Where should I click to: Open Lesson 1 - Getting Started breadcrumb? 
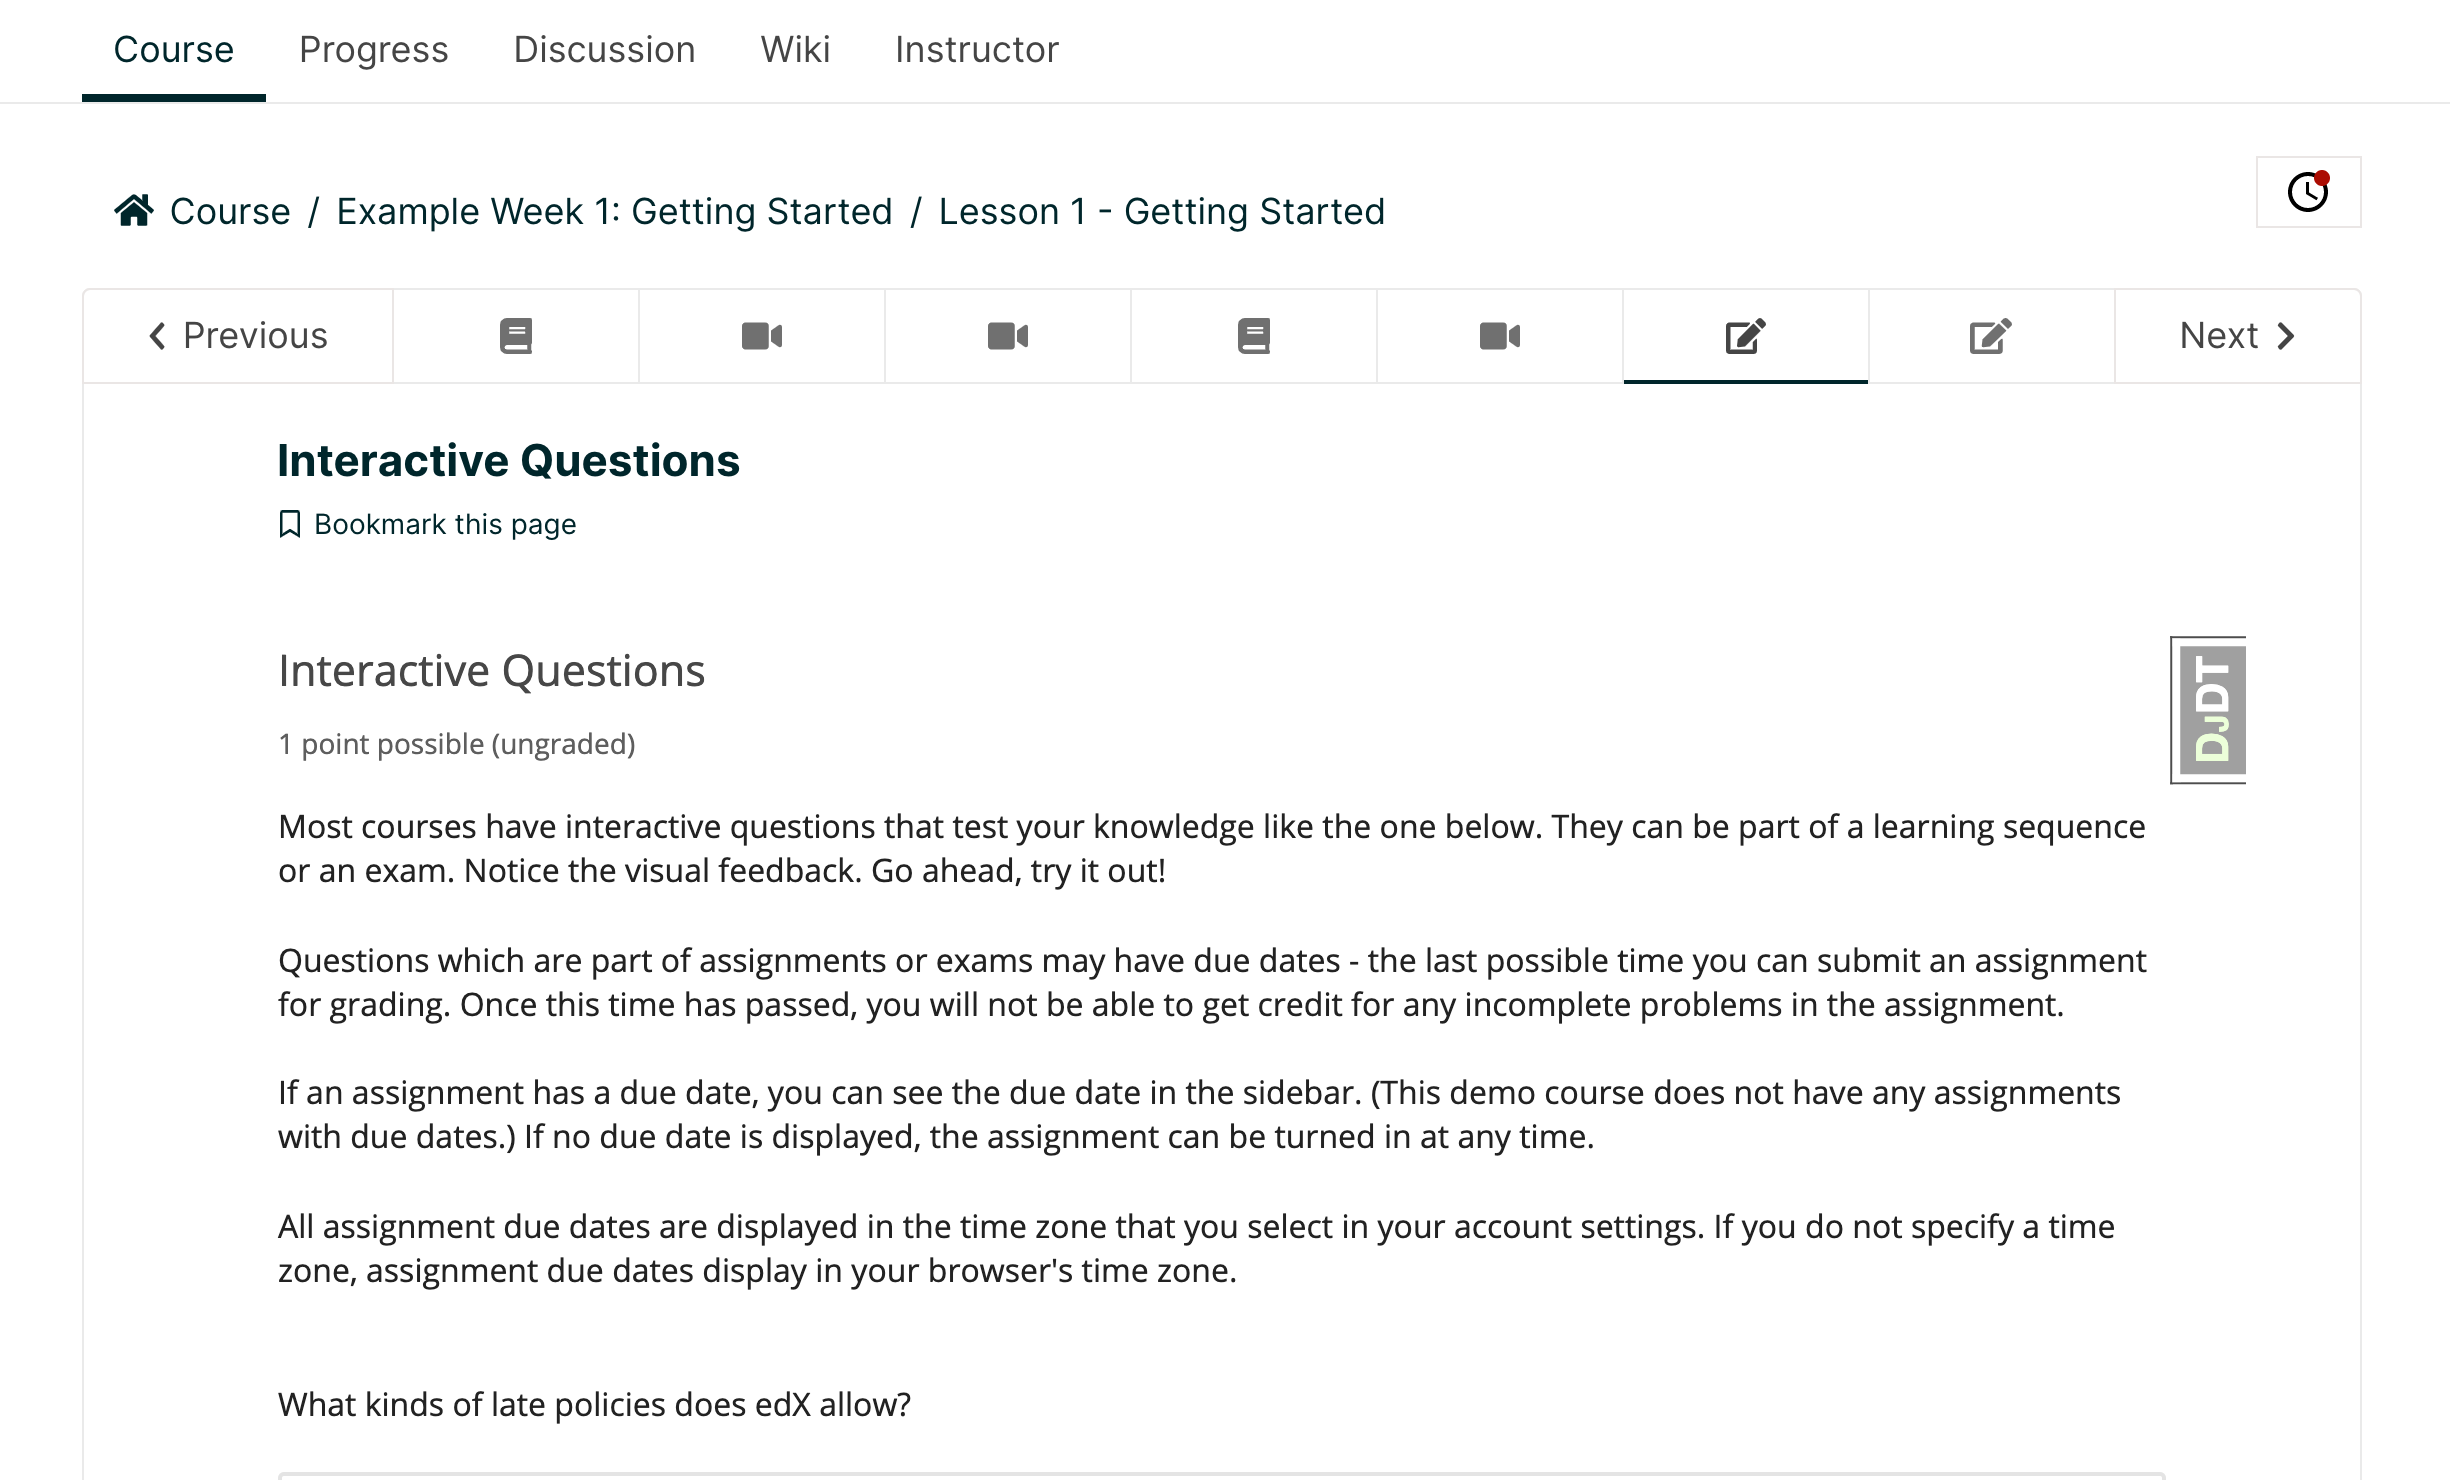(1162, 212)
